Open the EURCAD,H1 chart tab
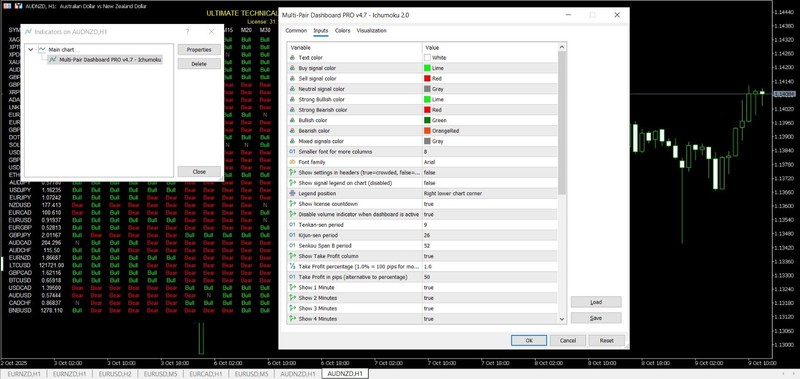 coord(206,374)
